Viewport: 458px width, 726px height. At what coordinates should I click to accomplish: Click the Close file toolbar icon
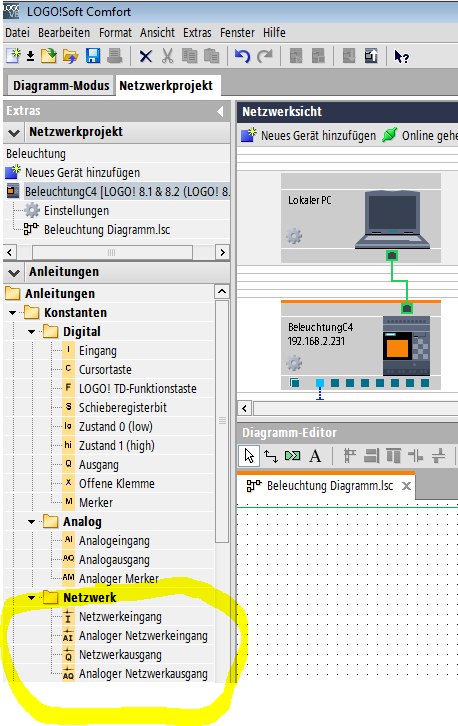pyautogui.click(x=70, y=56)
